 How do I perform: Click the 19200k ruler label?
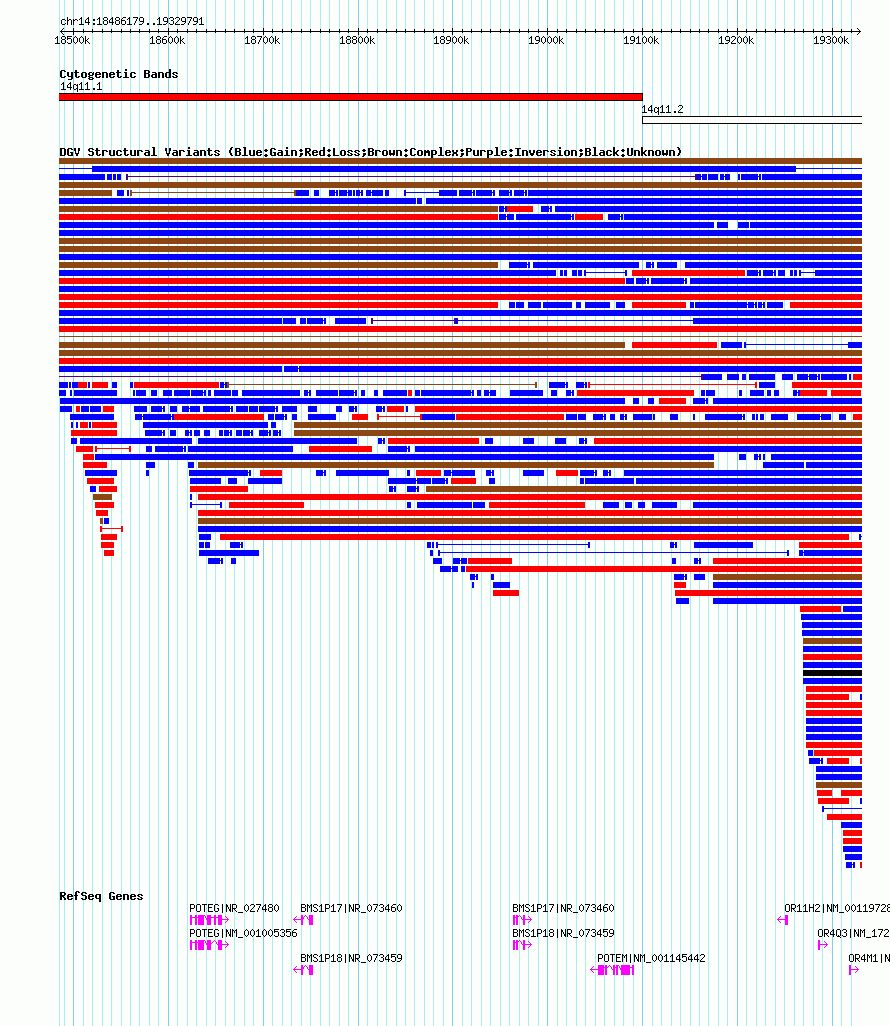tap(736, 41)
